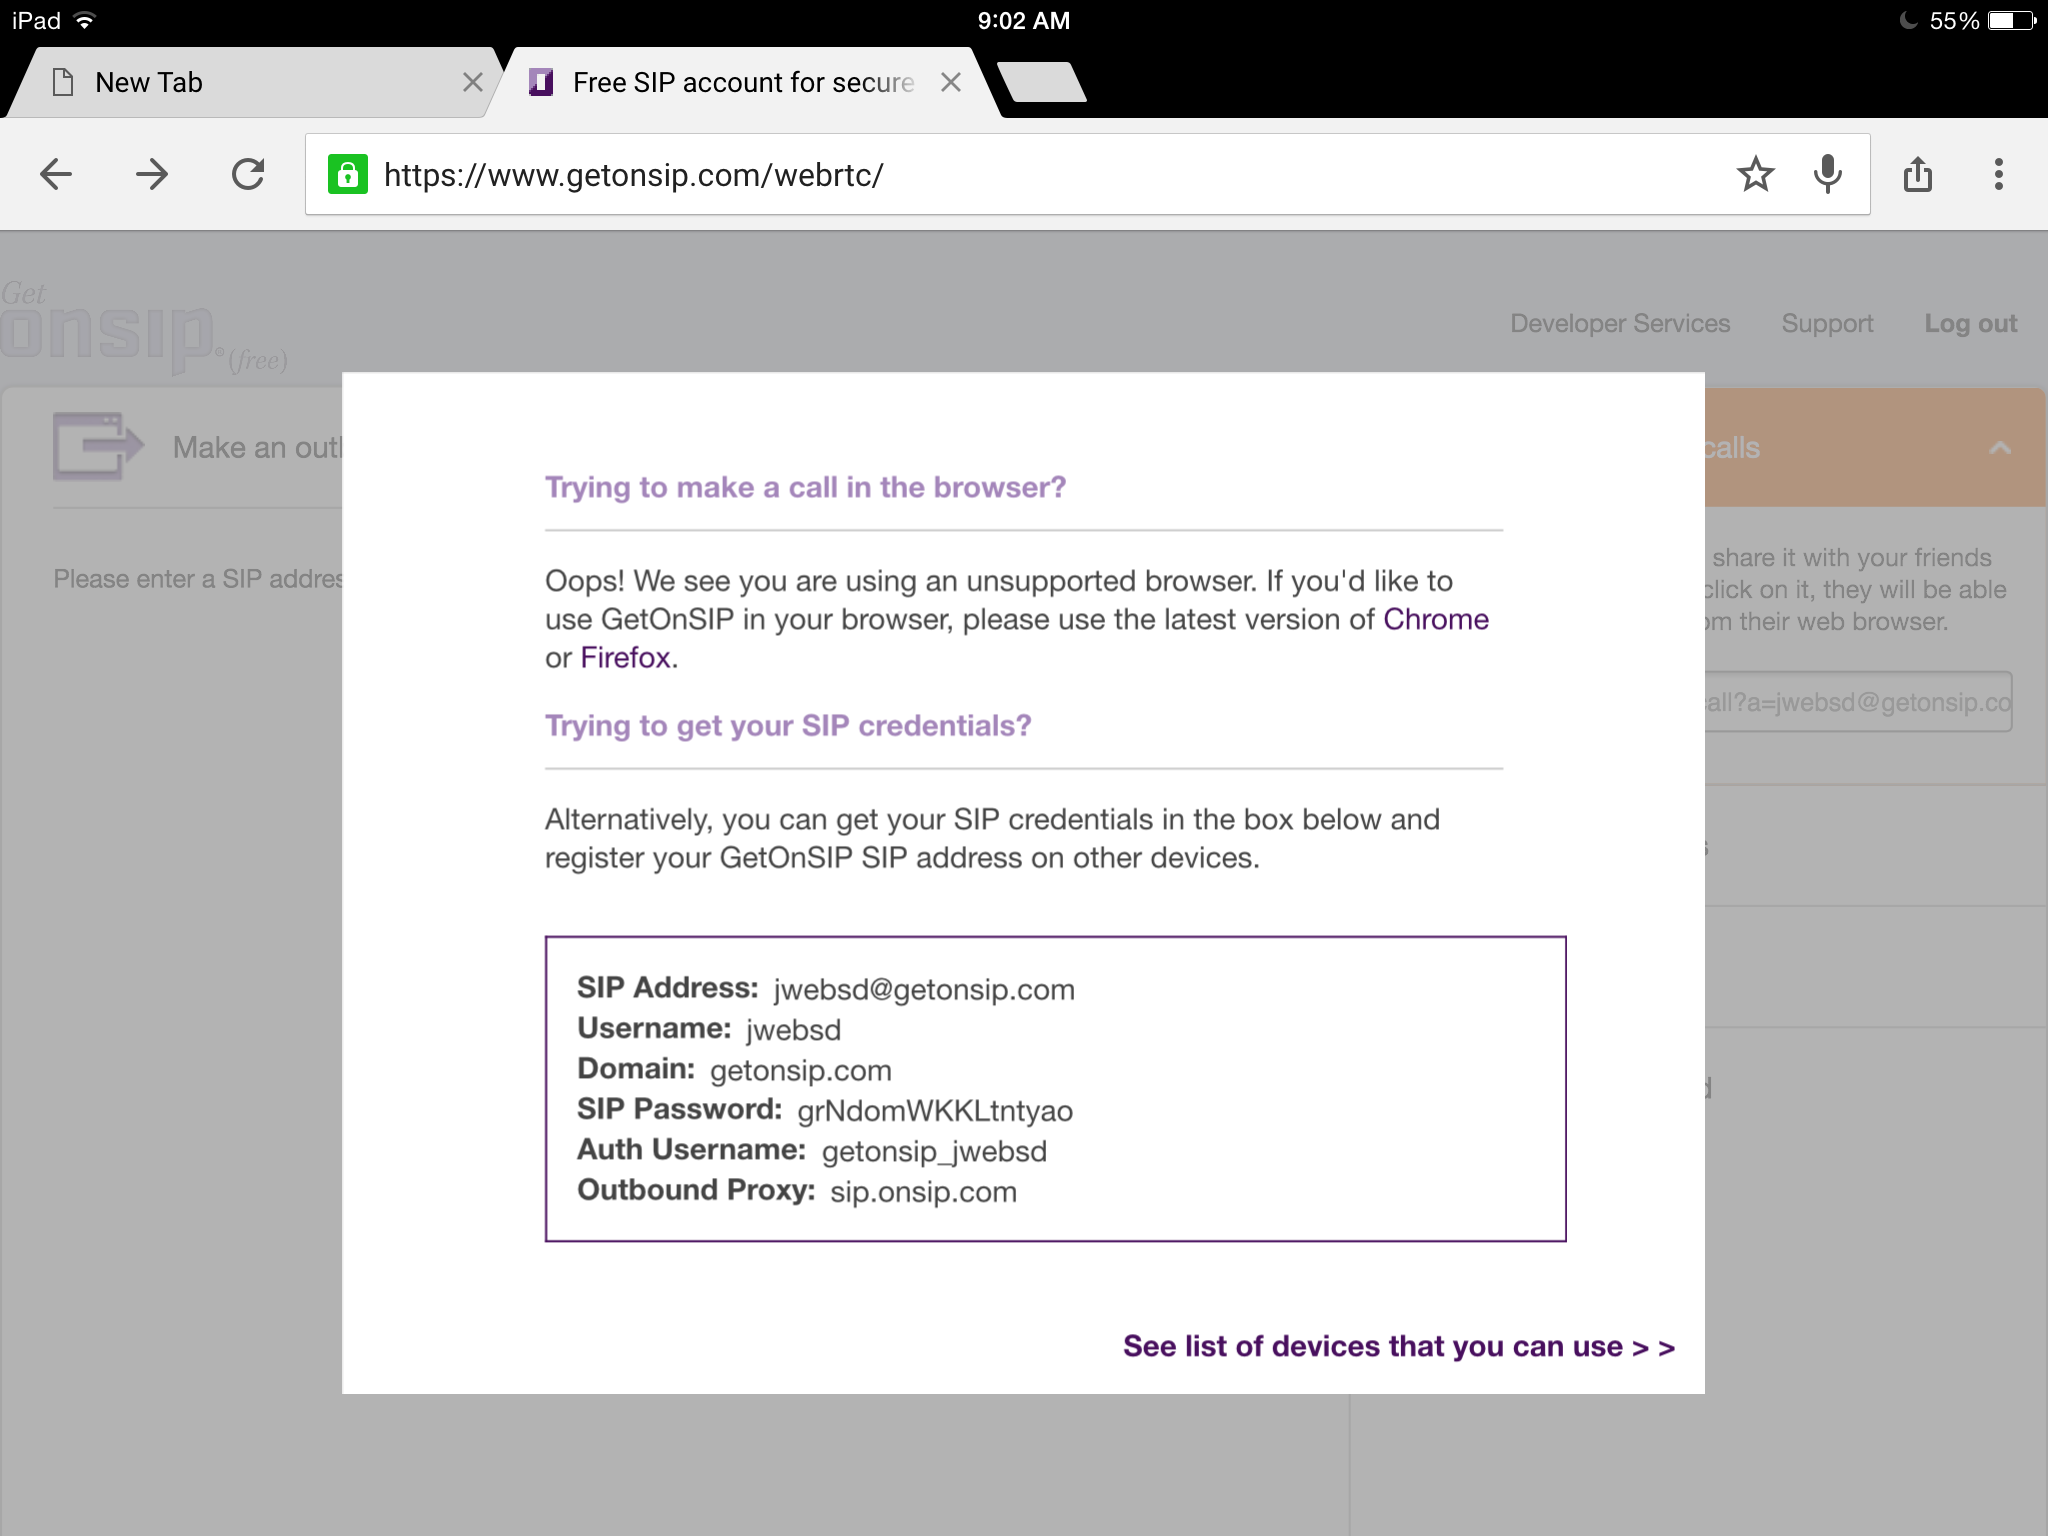Select the Domain value getonsip.com
The width and height of the screenshot is (2048, 1536).
point(801,1071)
